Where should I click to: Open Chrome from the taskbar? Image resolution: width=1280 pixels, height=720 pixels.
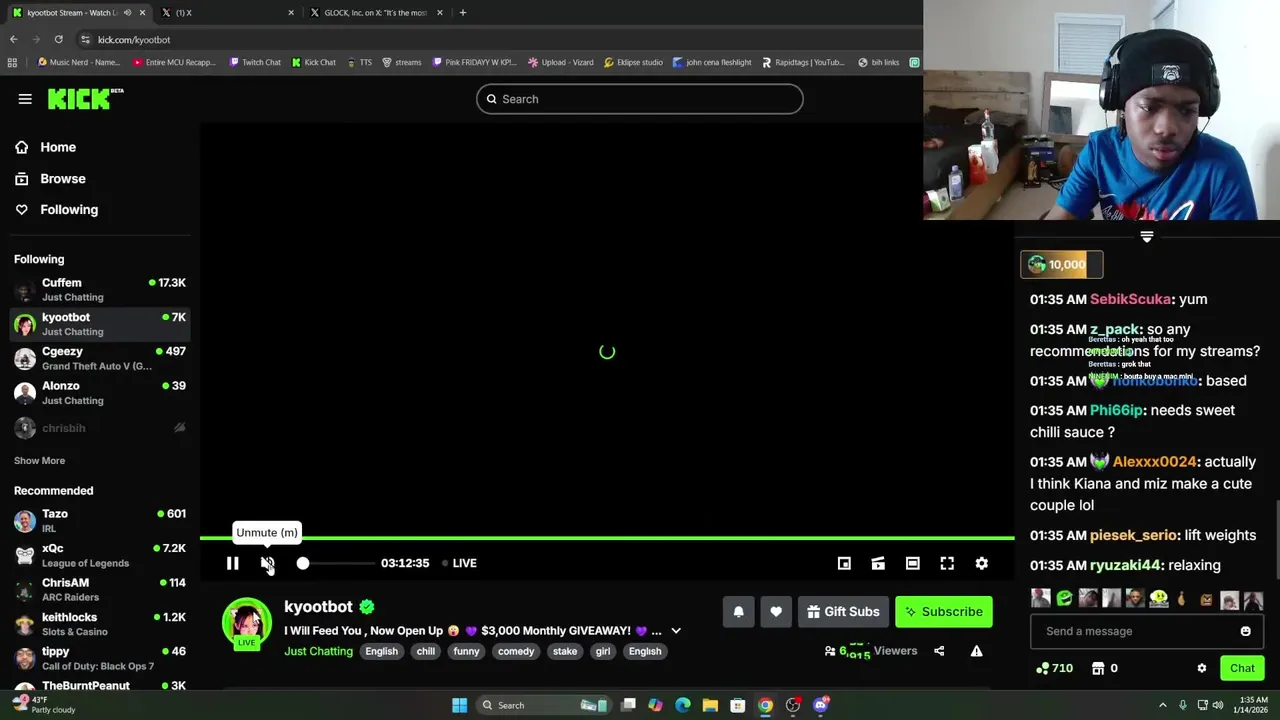[765, 705]
